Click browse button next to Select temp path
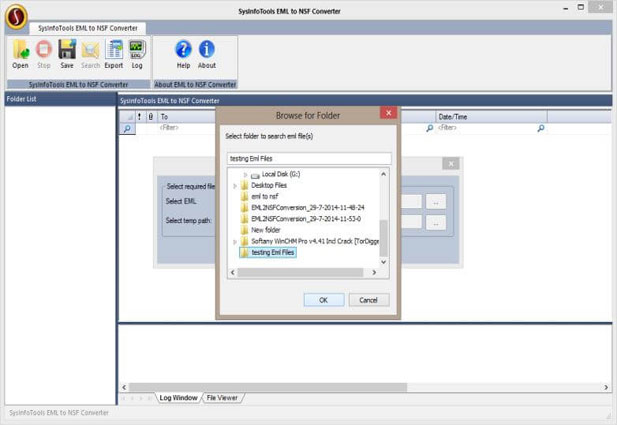This screenshot has width=617, height=425. 436,222
